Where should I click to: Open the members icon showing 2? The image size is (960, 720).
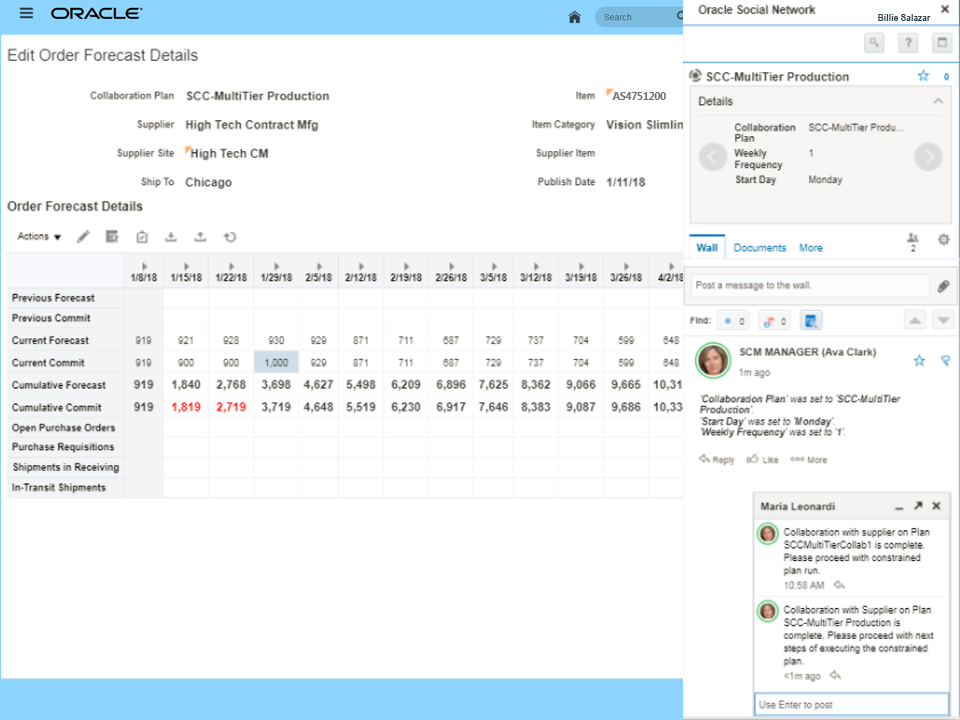pyautogui.click(x=913, y=242)
